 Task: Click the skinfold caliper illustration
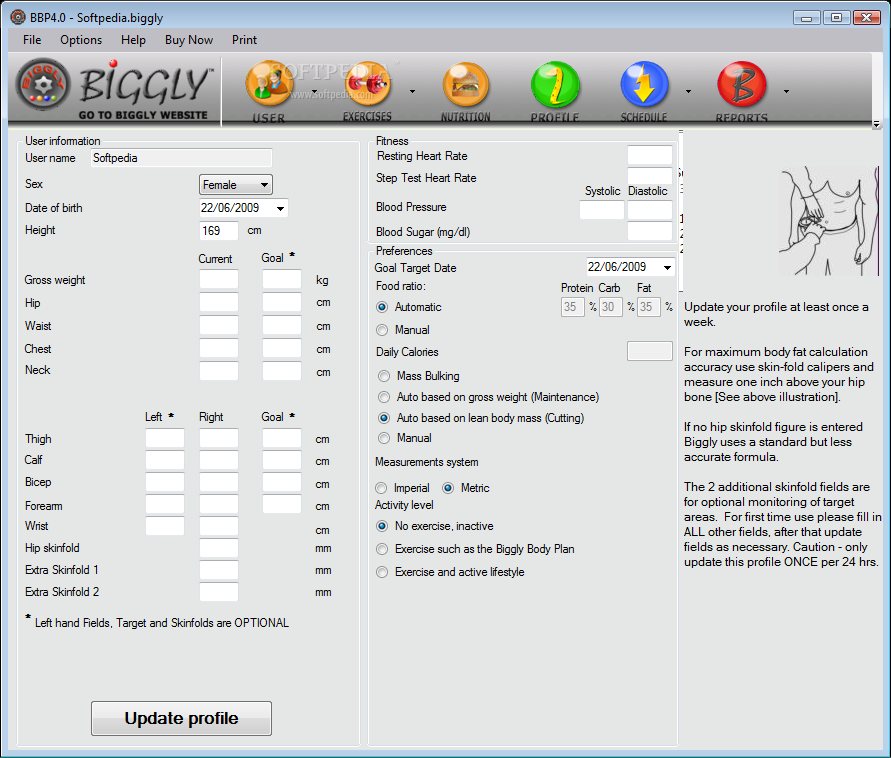point(828,222)
